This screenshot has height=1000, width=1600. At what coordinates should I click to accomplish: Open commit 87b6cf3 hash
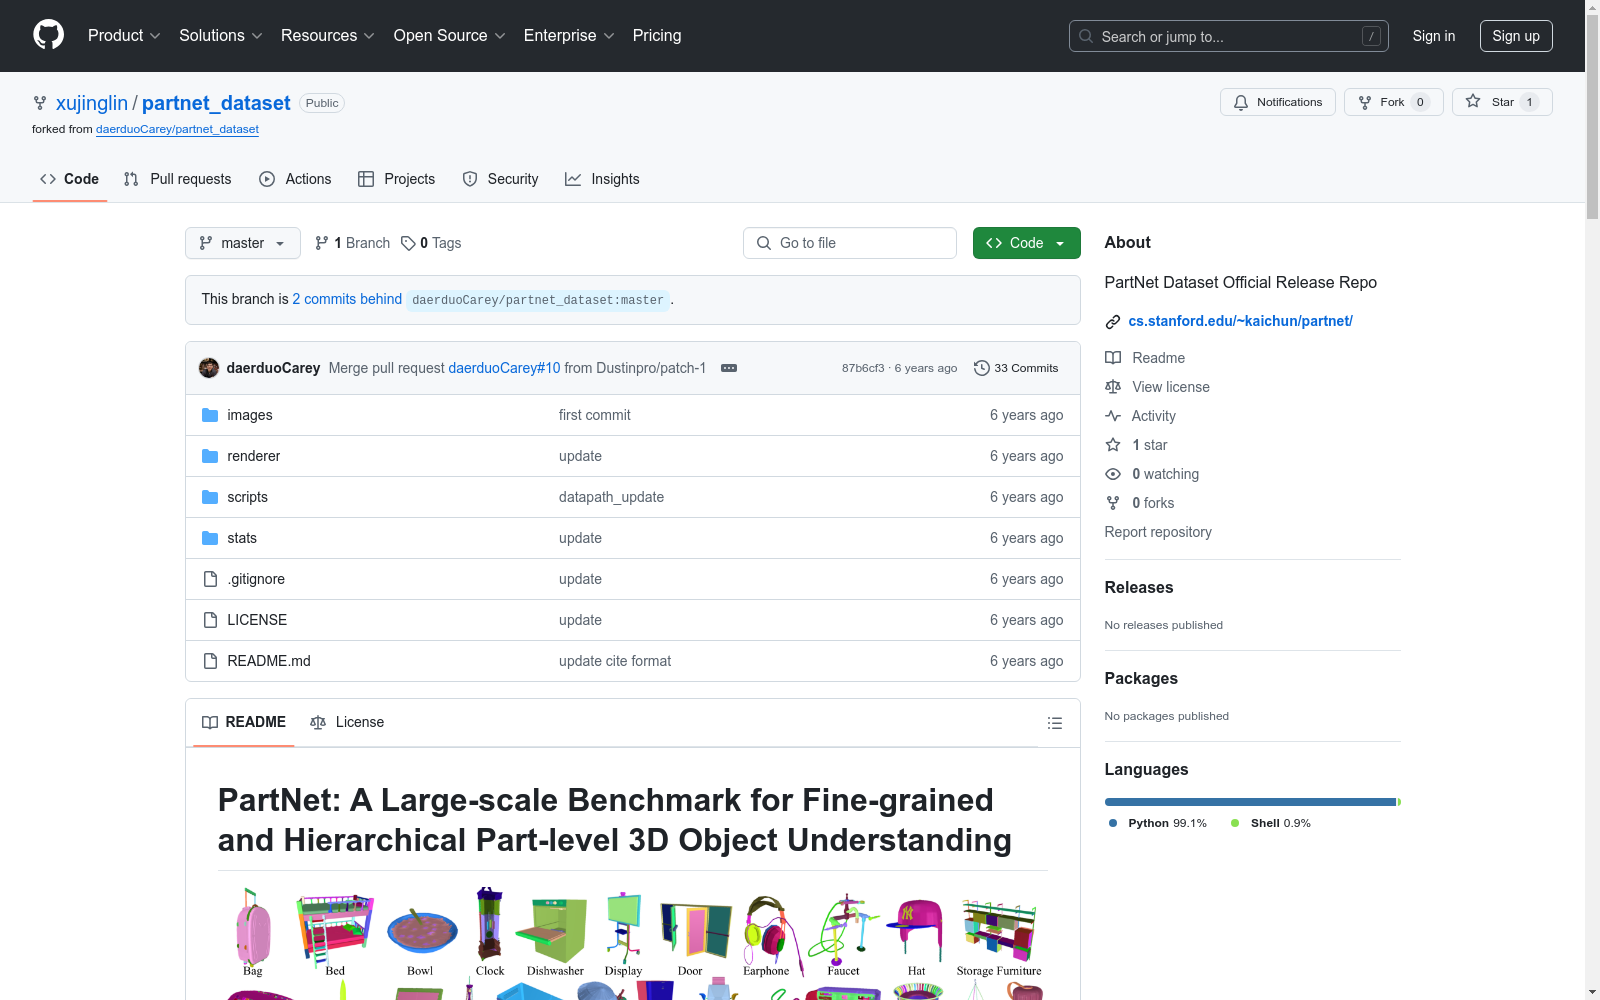click(863, 368)
